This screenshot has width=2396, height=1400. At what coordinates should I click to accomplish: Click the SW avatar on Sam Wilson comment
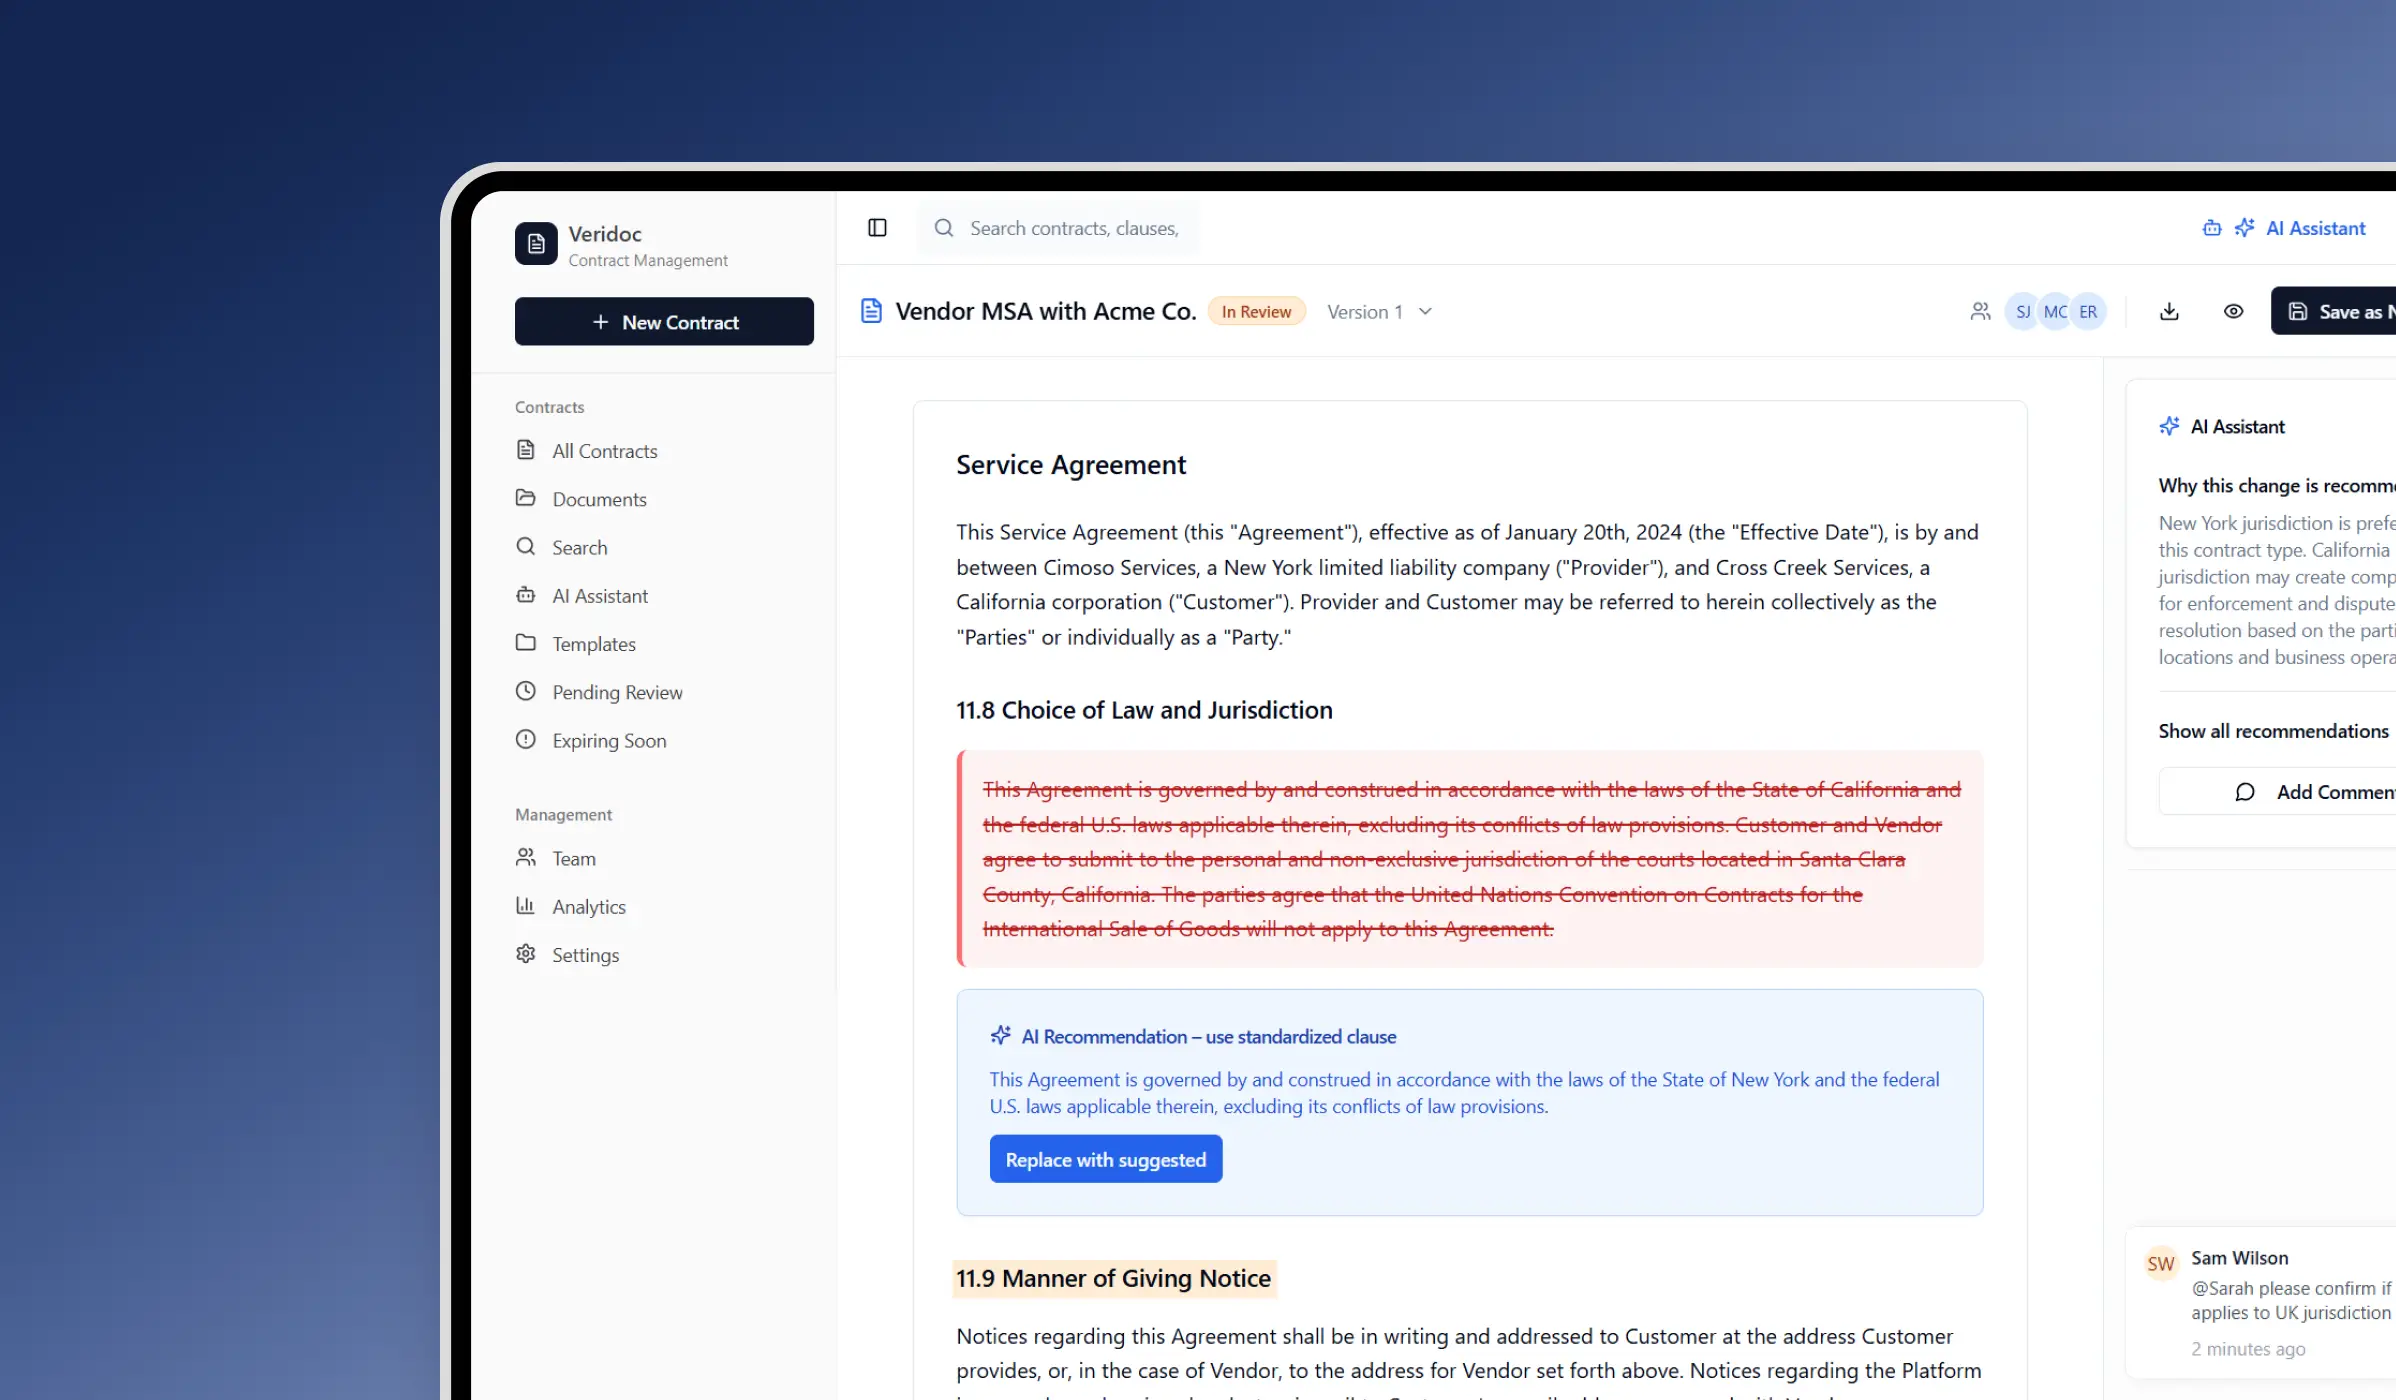pos(2161,1263)
